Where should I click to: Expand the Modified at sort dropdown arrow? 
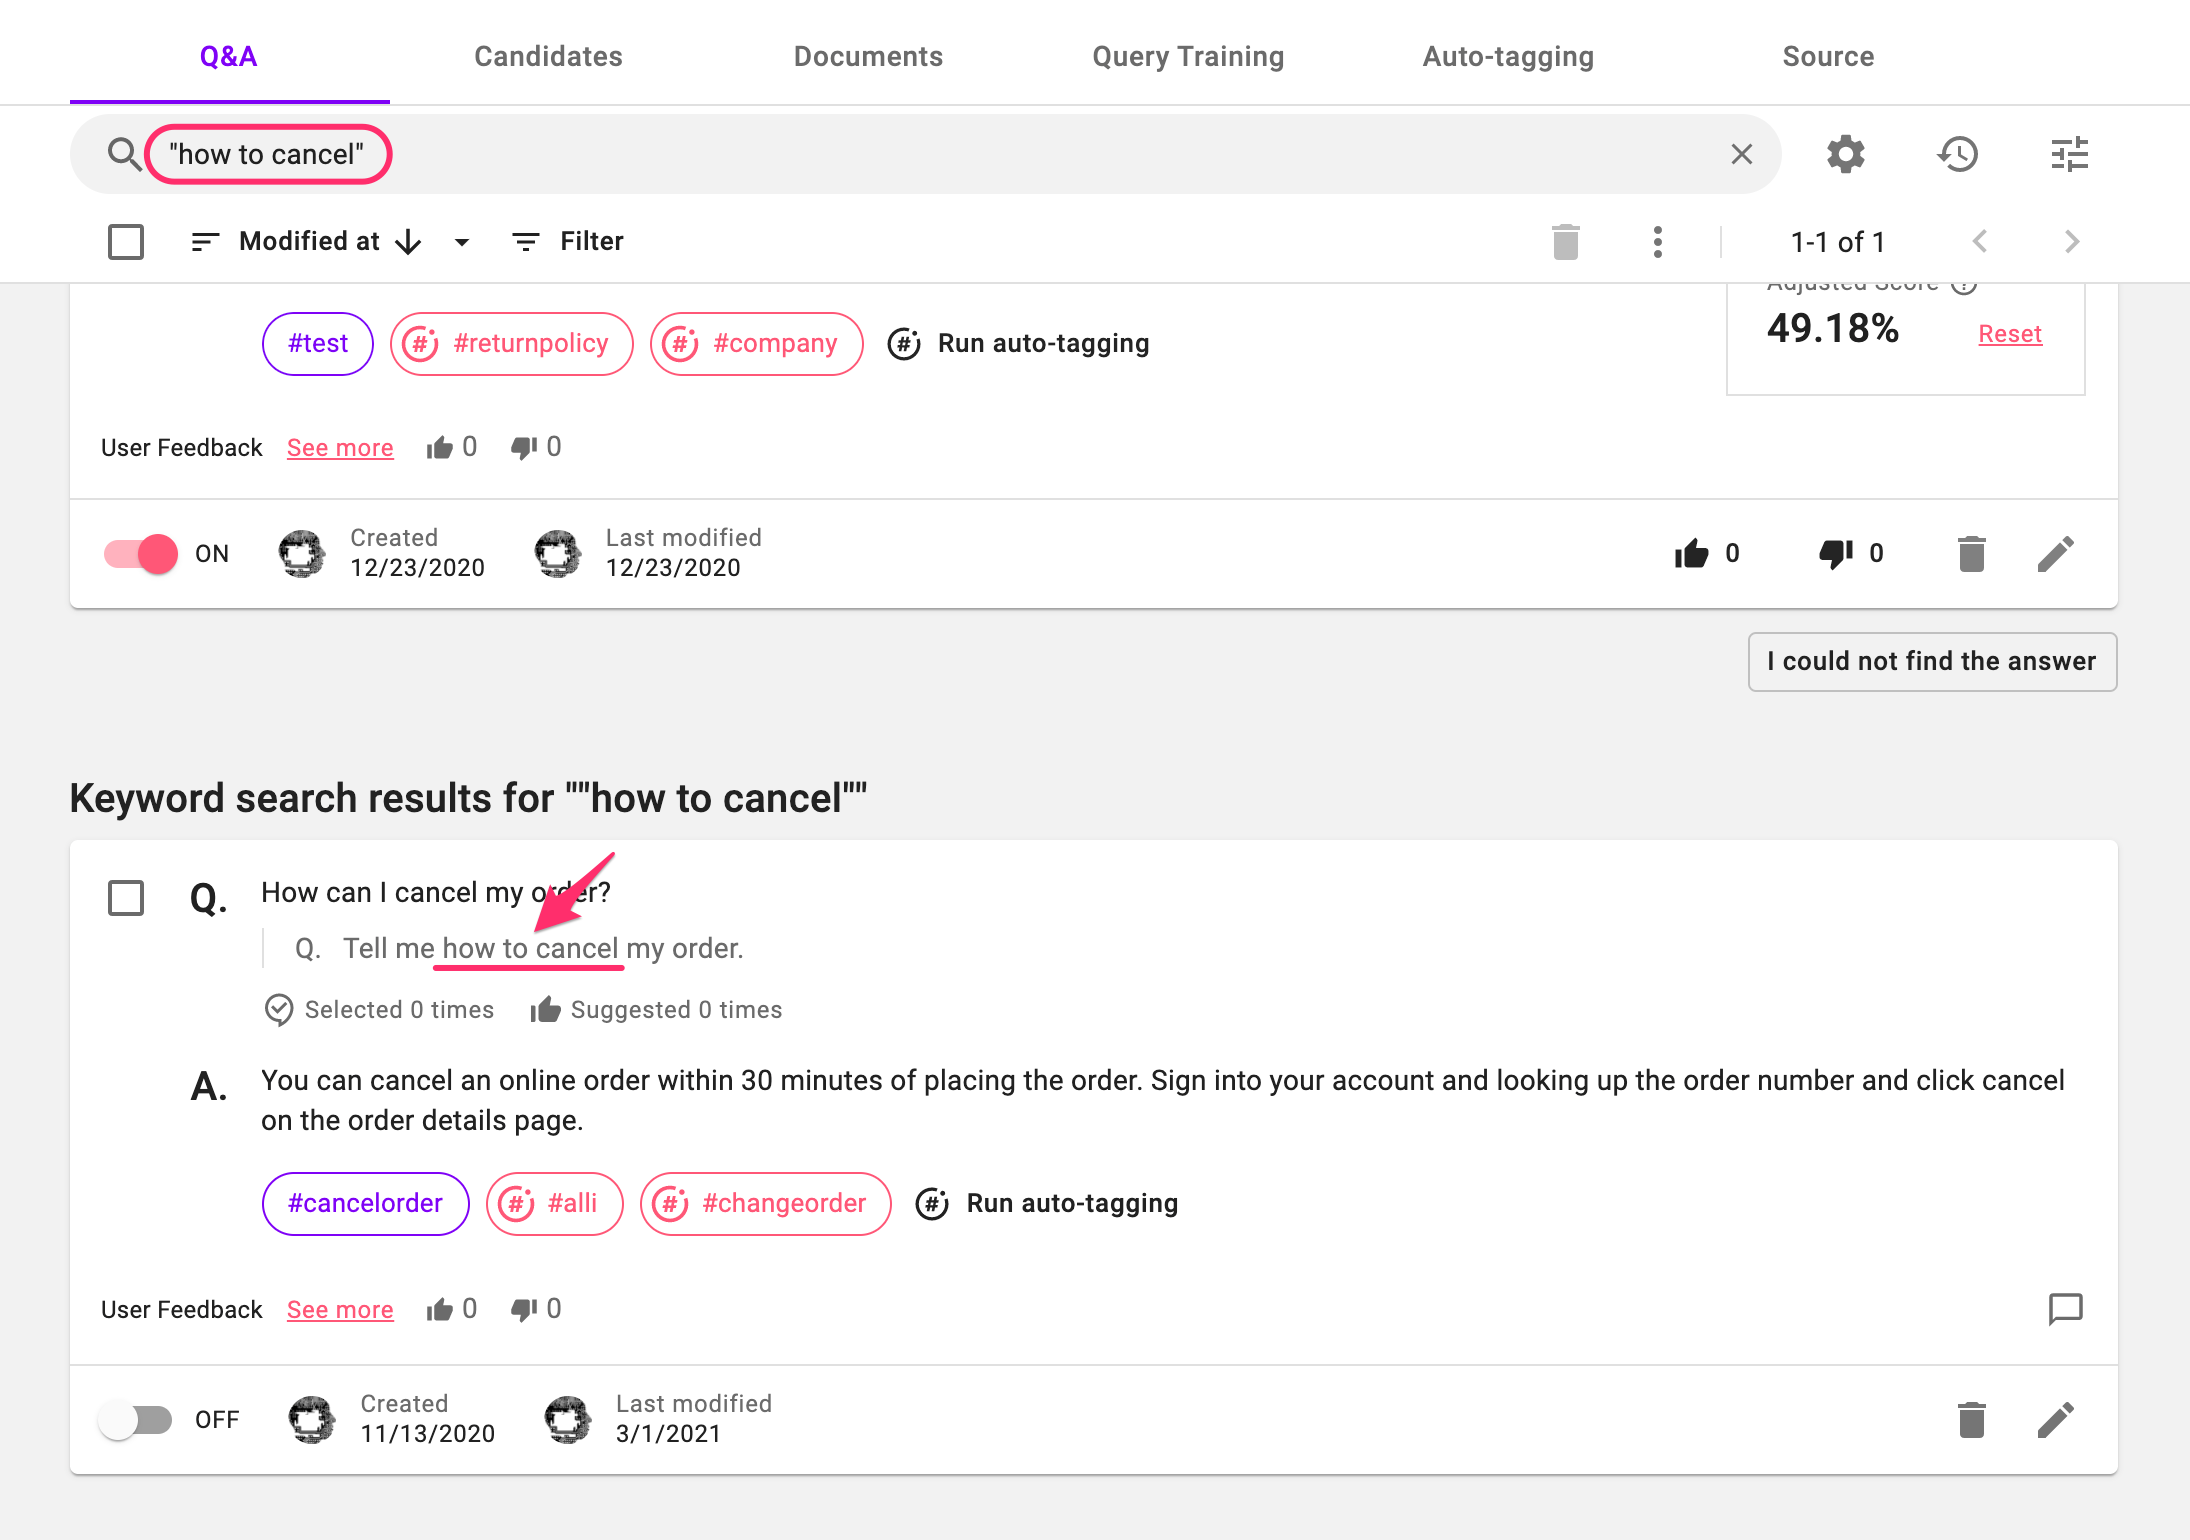pyautogui.click(x=462, y=242)
